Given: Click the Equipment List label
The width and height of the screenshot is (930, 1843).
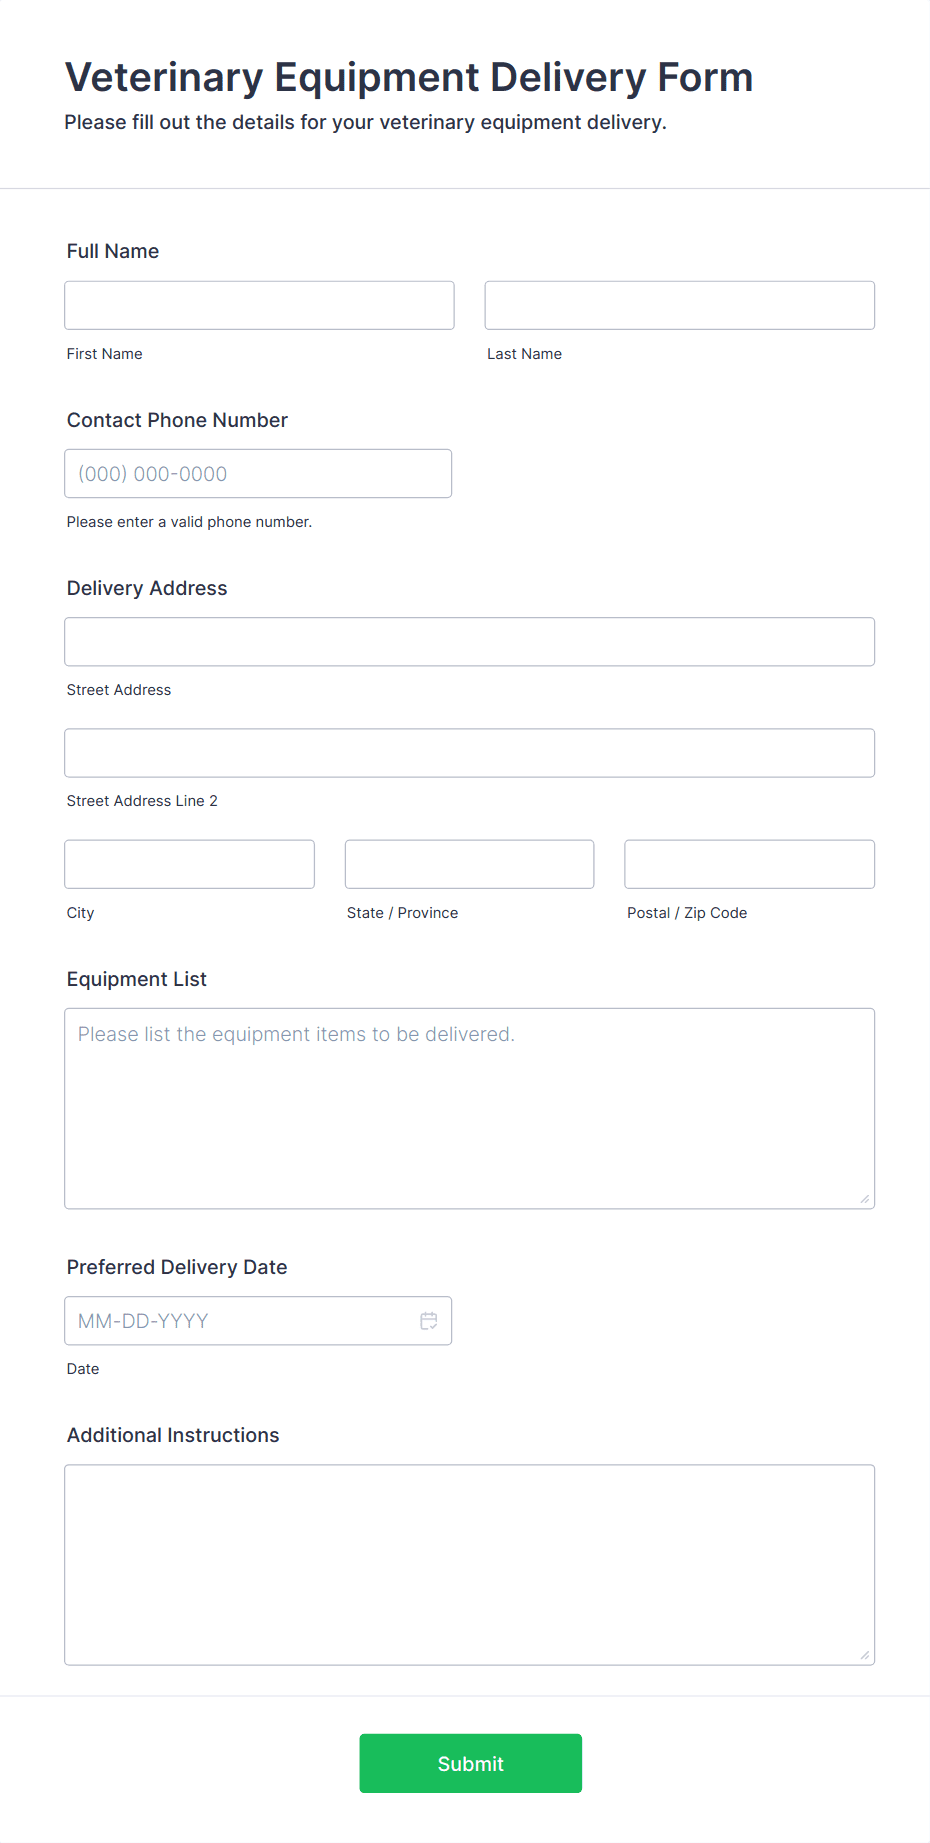Looking at the screenshot, I should pyautogui.click(x=137, y=979).
